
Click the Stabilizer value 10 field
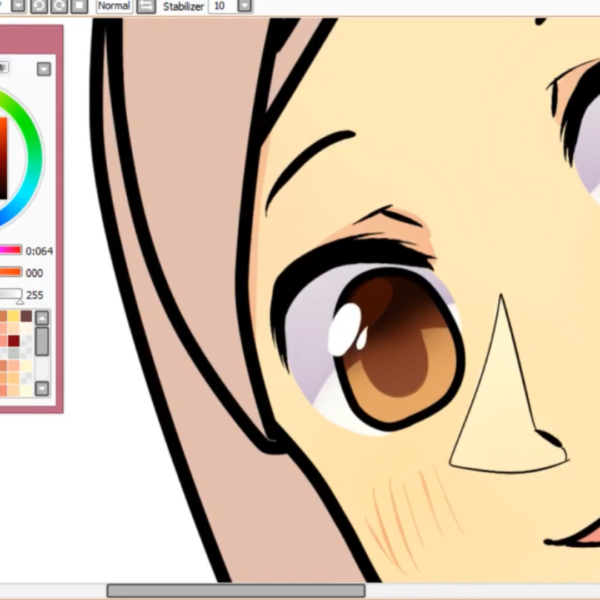[x=223, y=6]
